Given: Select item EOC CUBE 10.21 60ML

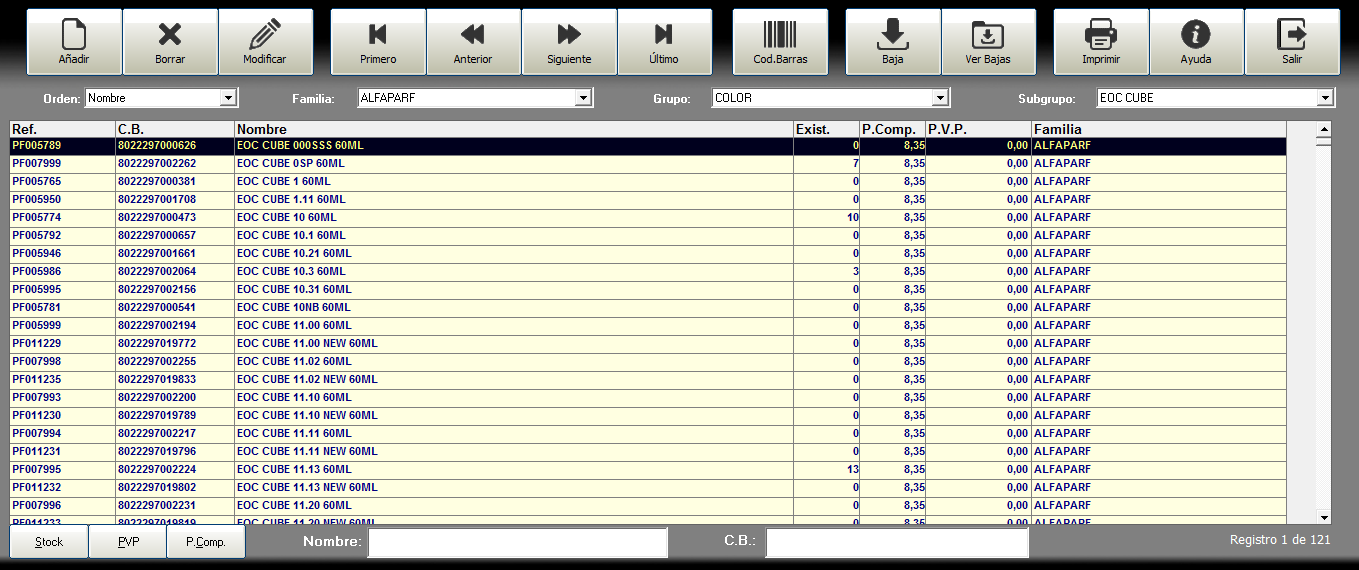Looking at the screenshot, I should 294,254.
